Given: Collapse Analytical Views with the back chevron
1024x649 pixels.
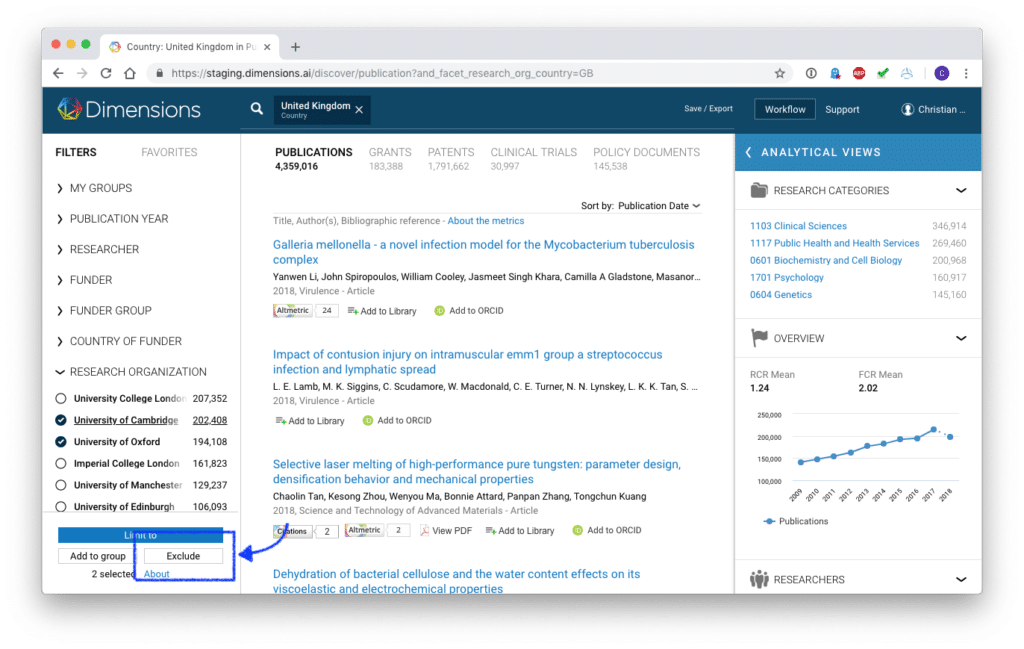Looking at the screenshot, I should [x=748, y=152].
